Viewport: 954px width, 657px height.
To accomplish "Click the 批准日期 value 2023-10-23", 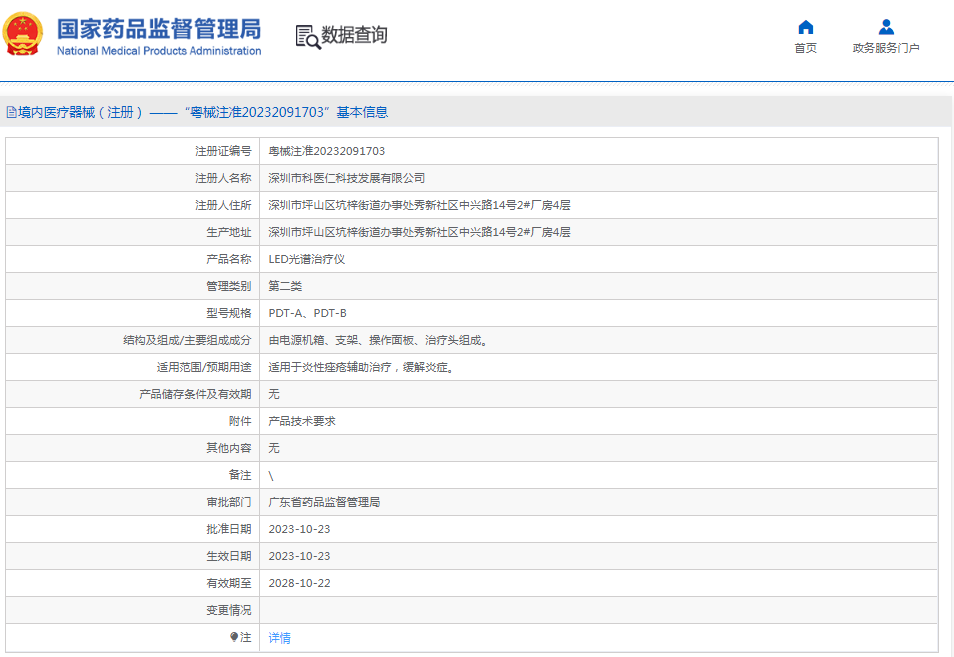I will [x=299, y=529].
